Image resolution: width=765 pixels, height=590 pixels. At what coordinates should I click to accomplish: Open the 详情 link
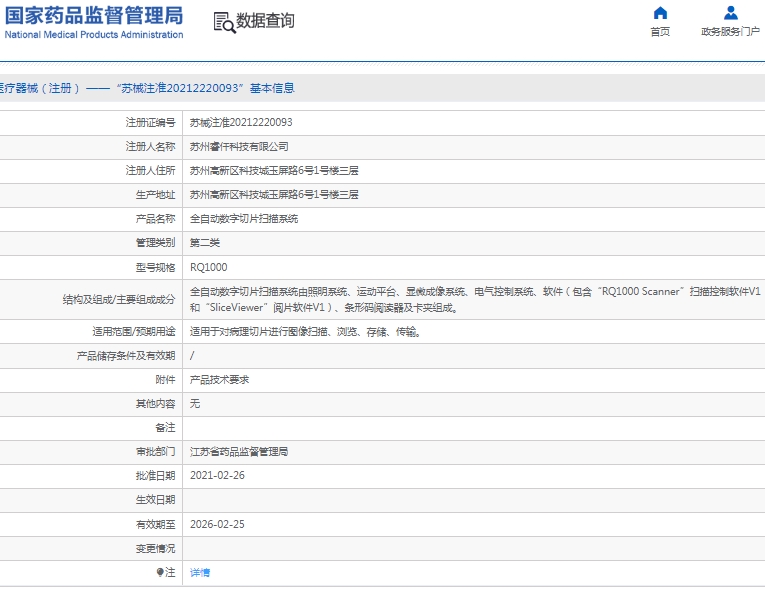coord(200,572)
